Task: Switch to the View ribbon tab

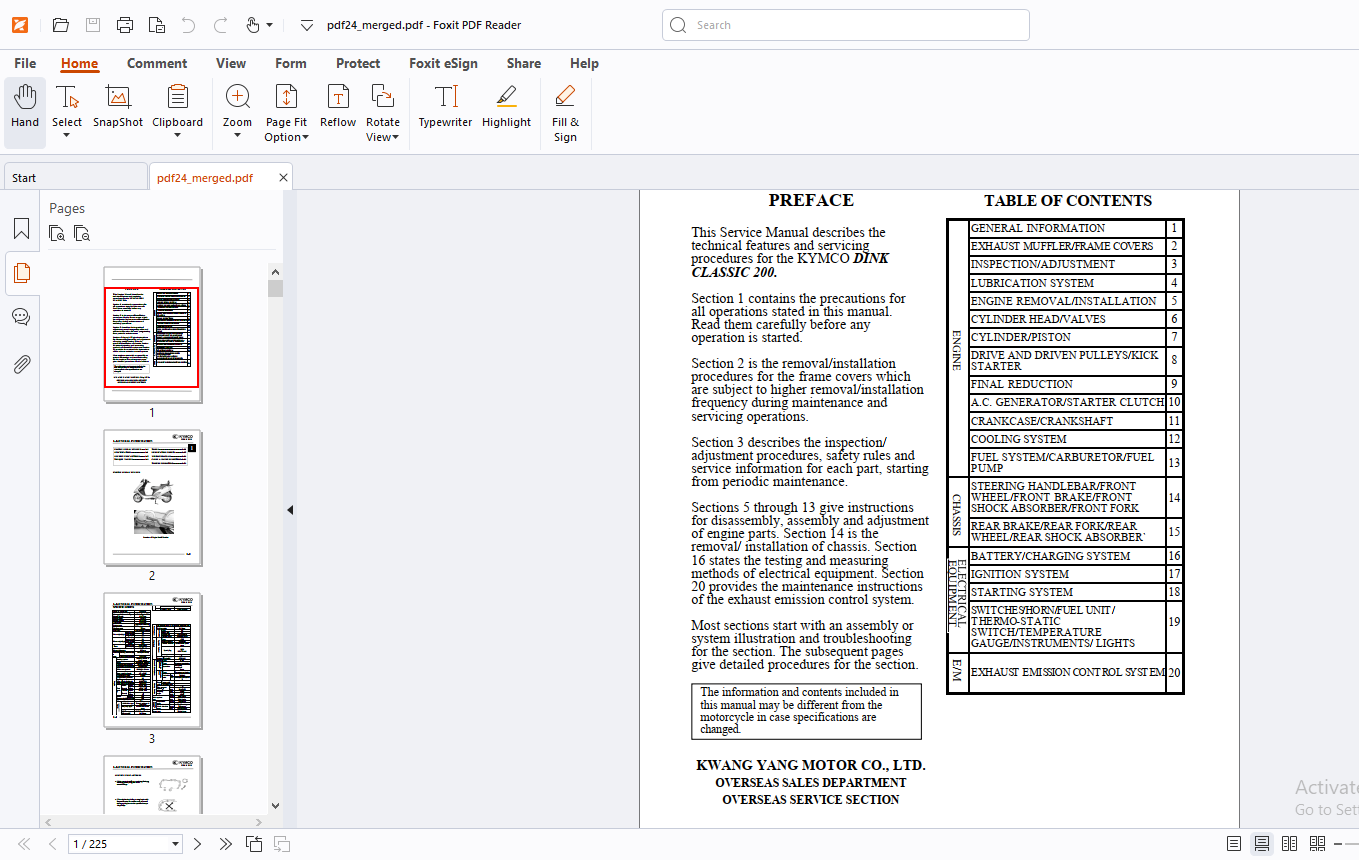Action: click(x=231, y=63)
